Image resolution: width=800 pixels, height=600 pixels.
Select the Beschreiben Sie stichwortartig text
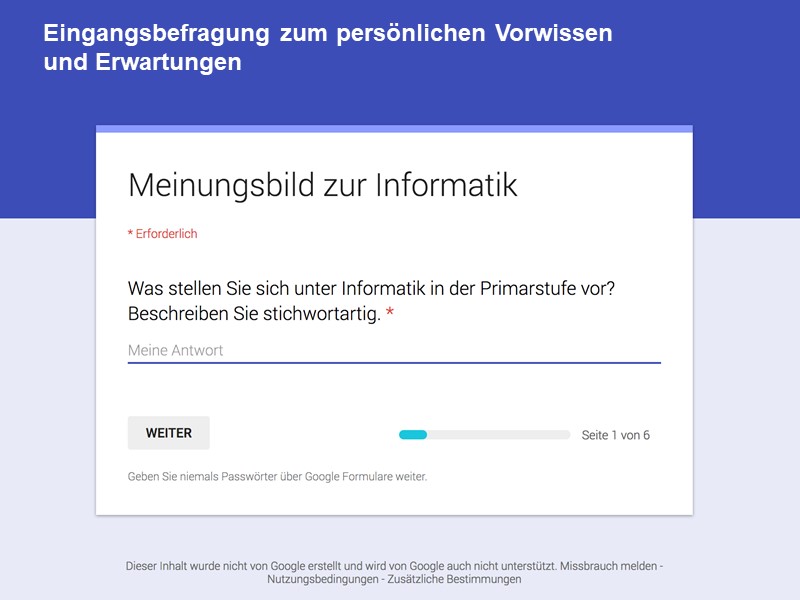pos(247,314)
